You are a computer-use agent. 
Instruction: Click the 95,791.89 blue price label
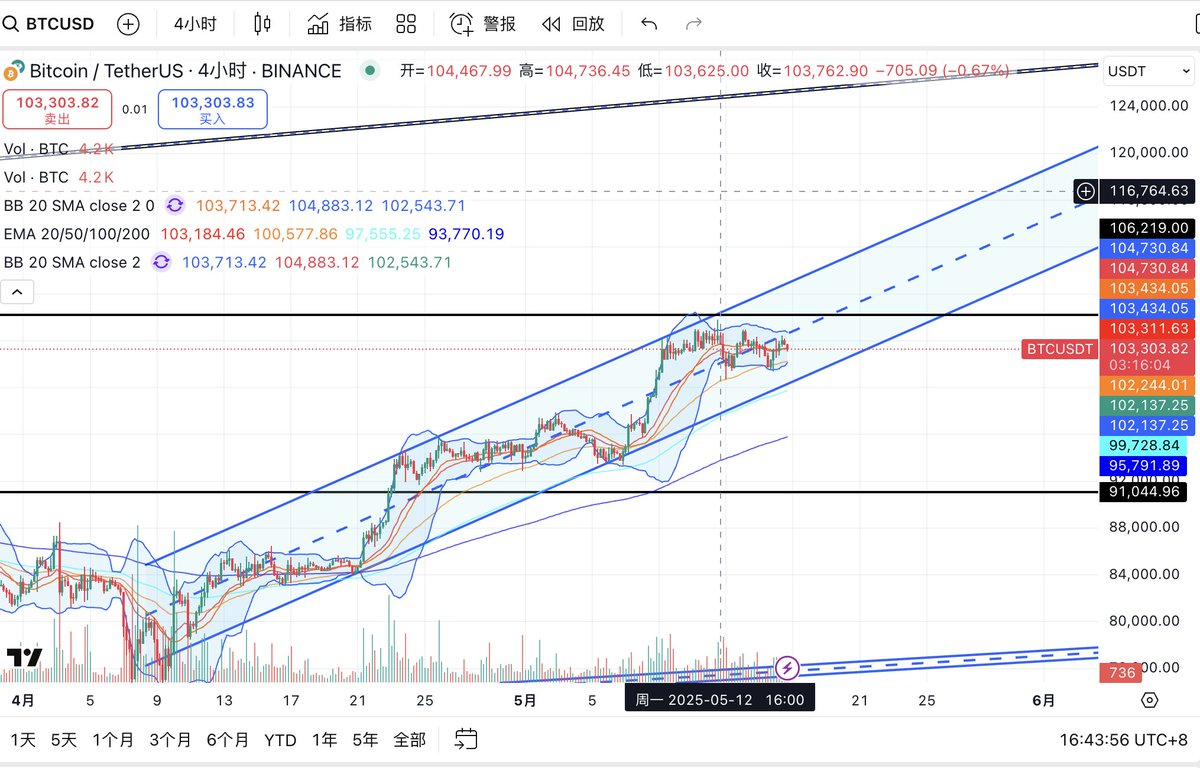point(1145,465)
